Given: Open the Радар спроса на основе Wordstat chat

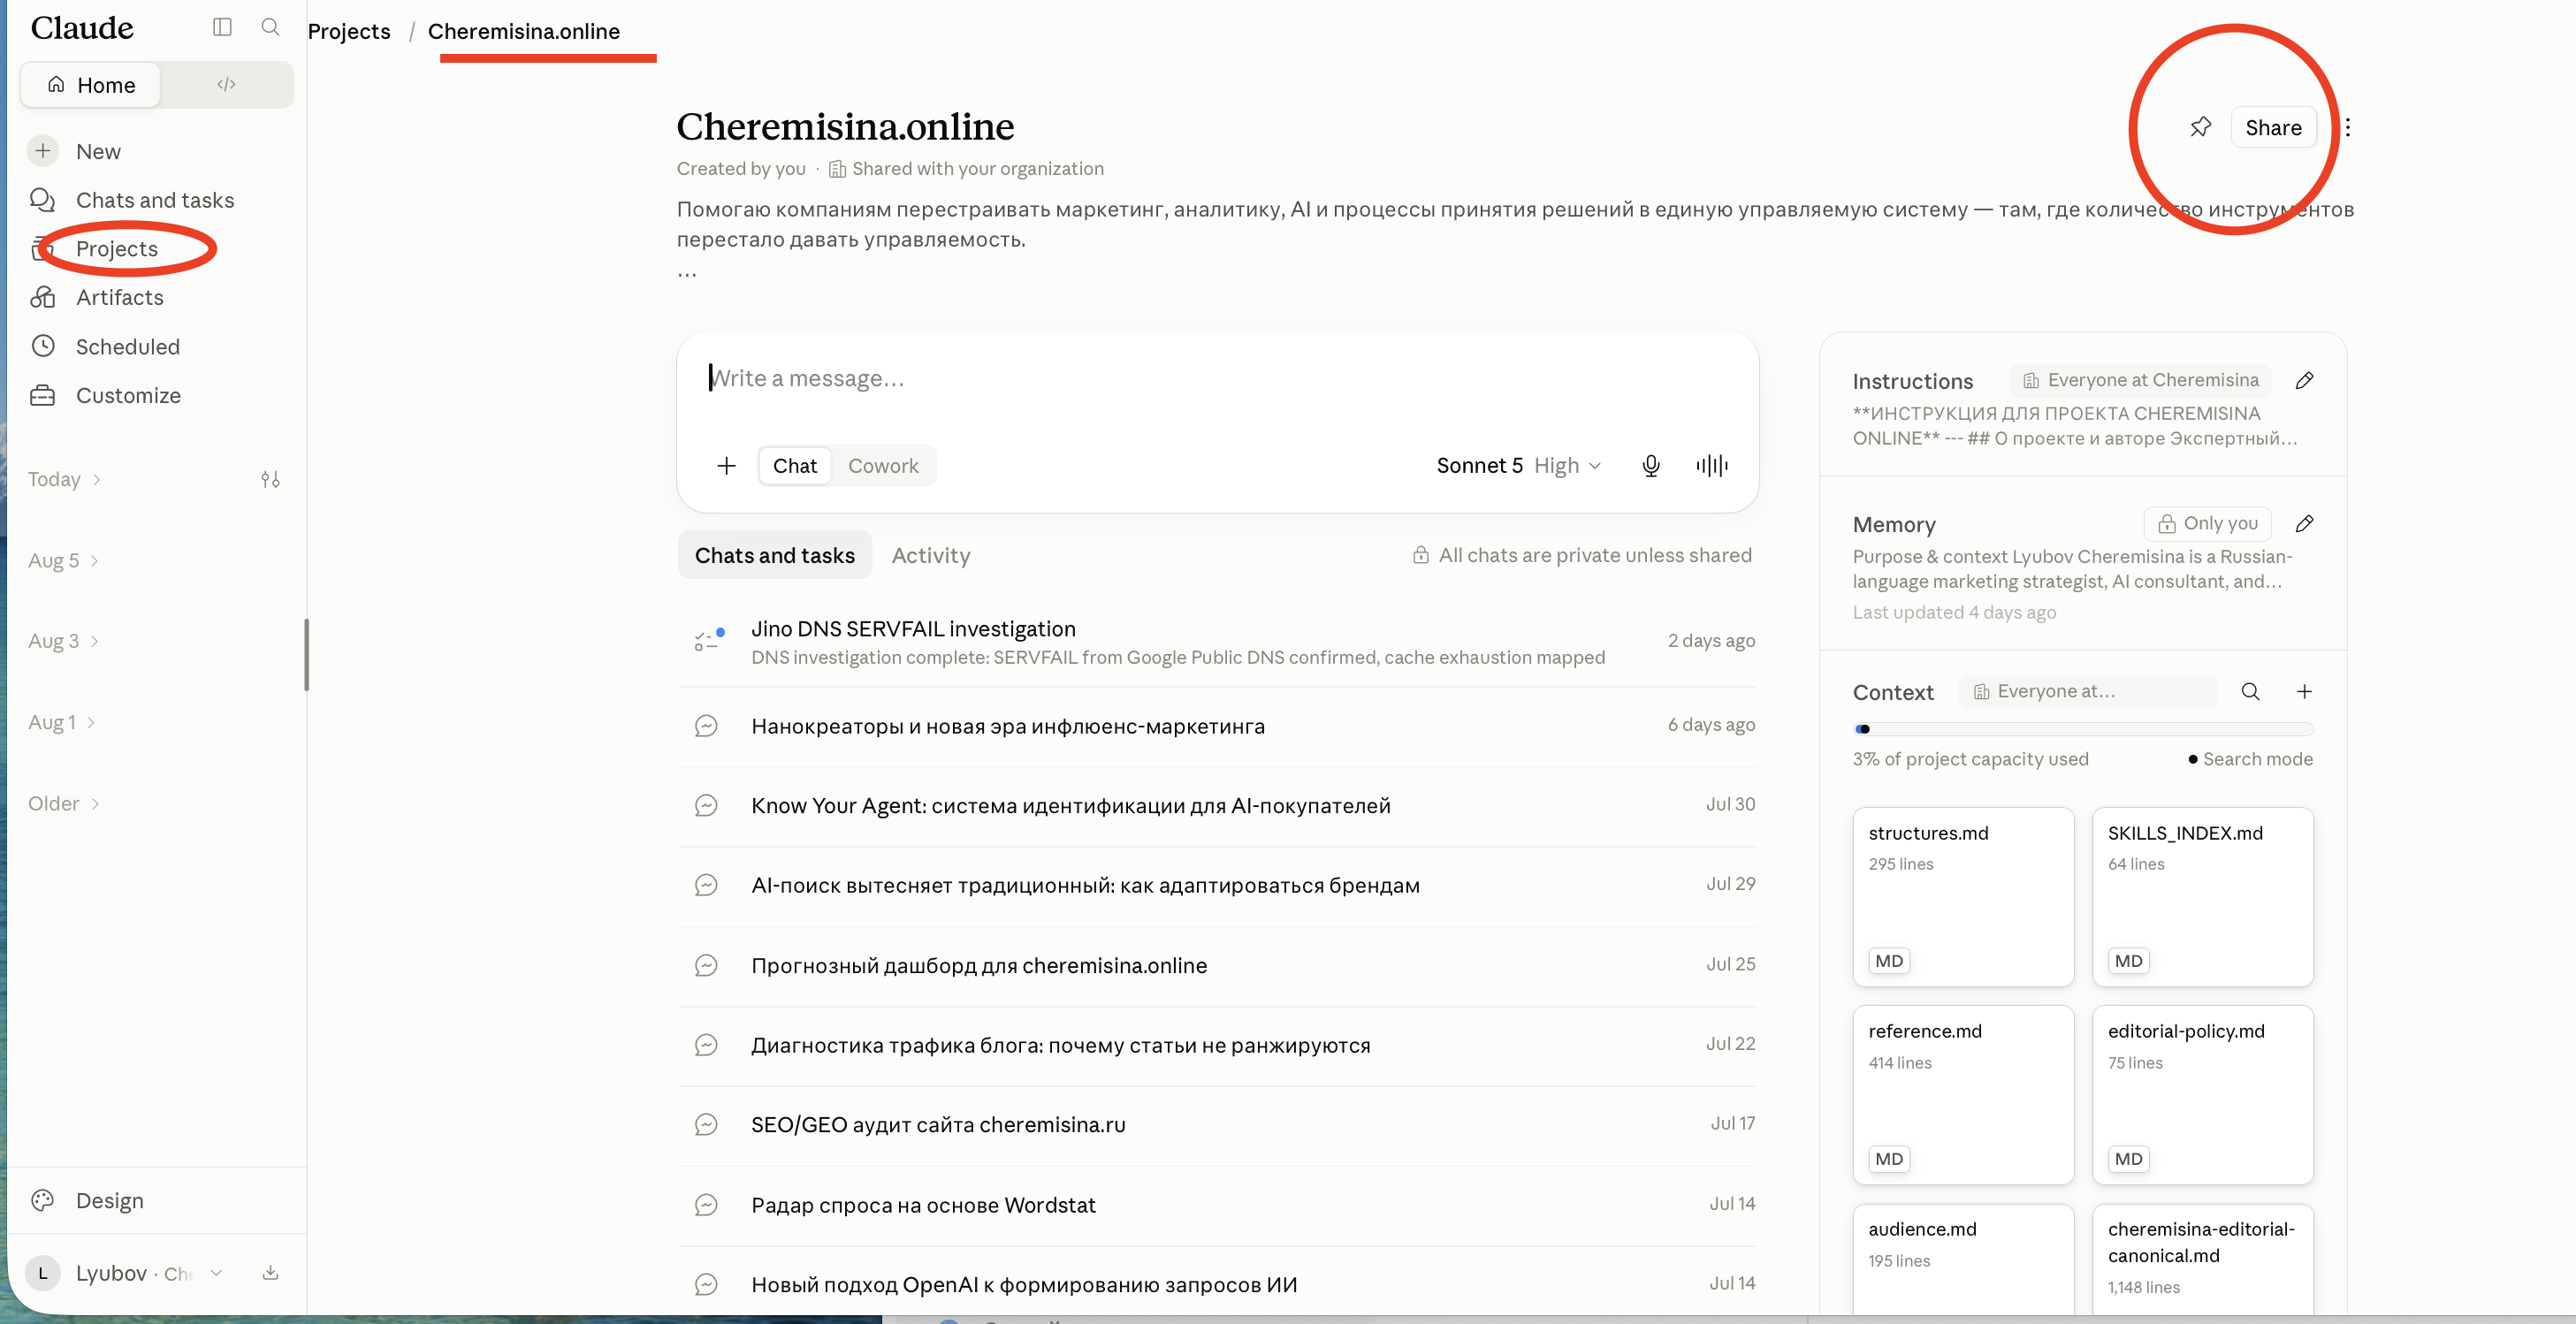Looking at the screenshot, I should [1217, 1205].
